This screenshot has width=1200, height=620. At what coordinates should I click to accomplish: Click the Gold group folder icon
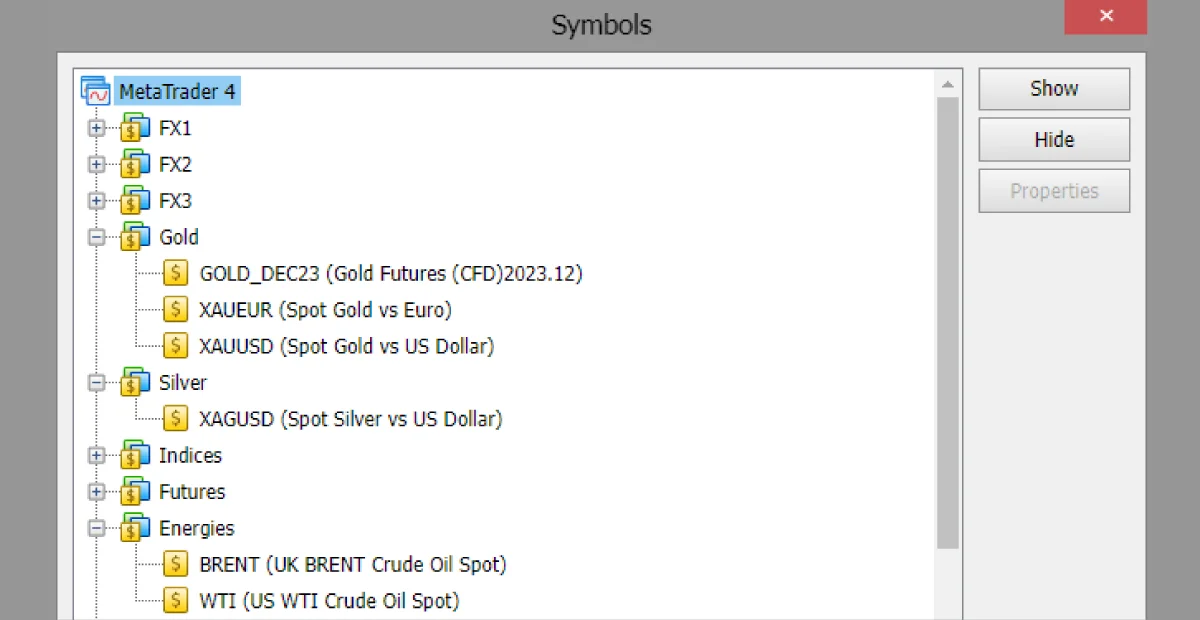click(x=135, y=237)
